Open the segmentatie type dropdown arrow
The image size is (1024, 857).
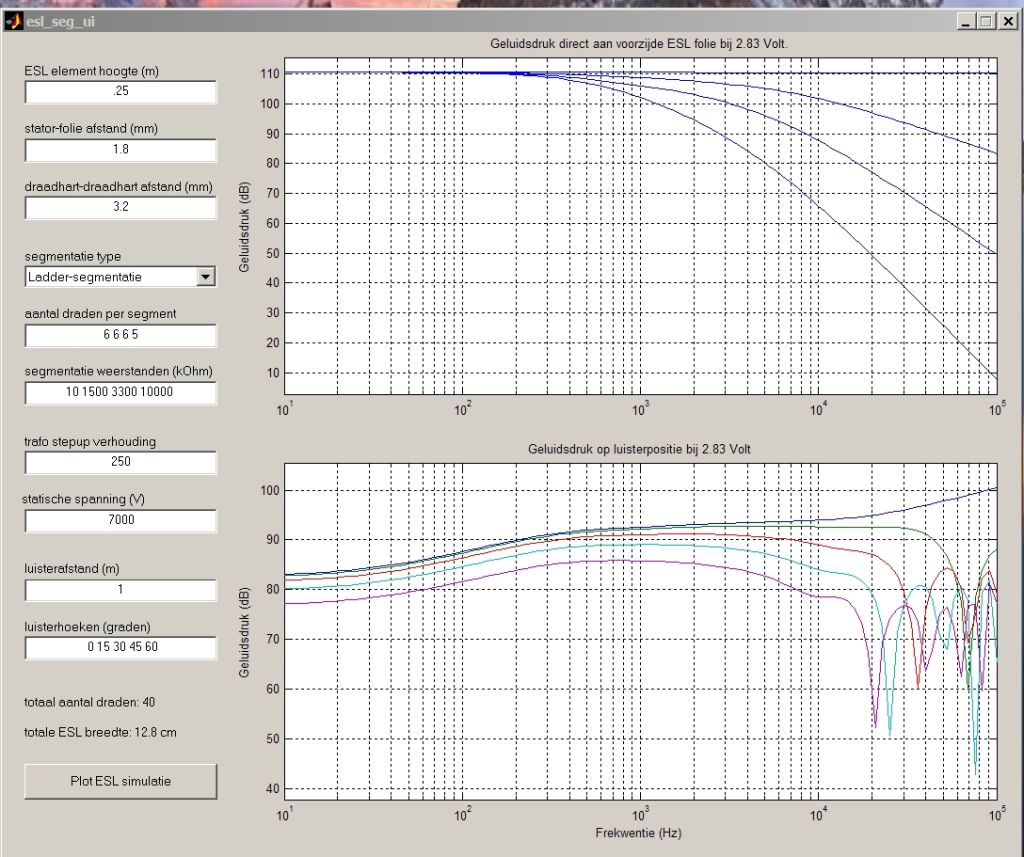[206, 277]
